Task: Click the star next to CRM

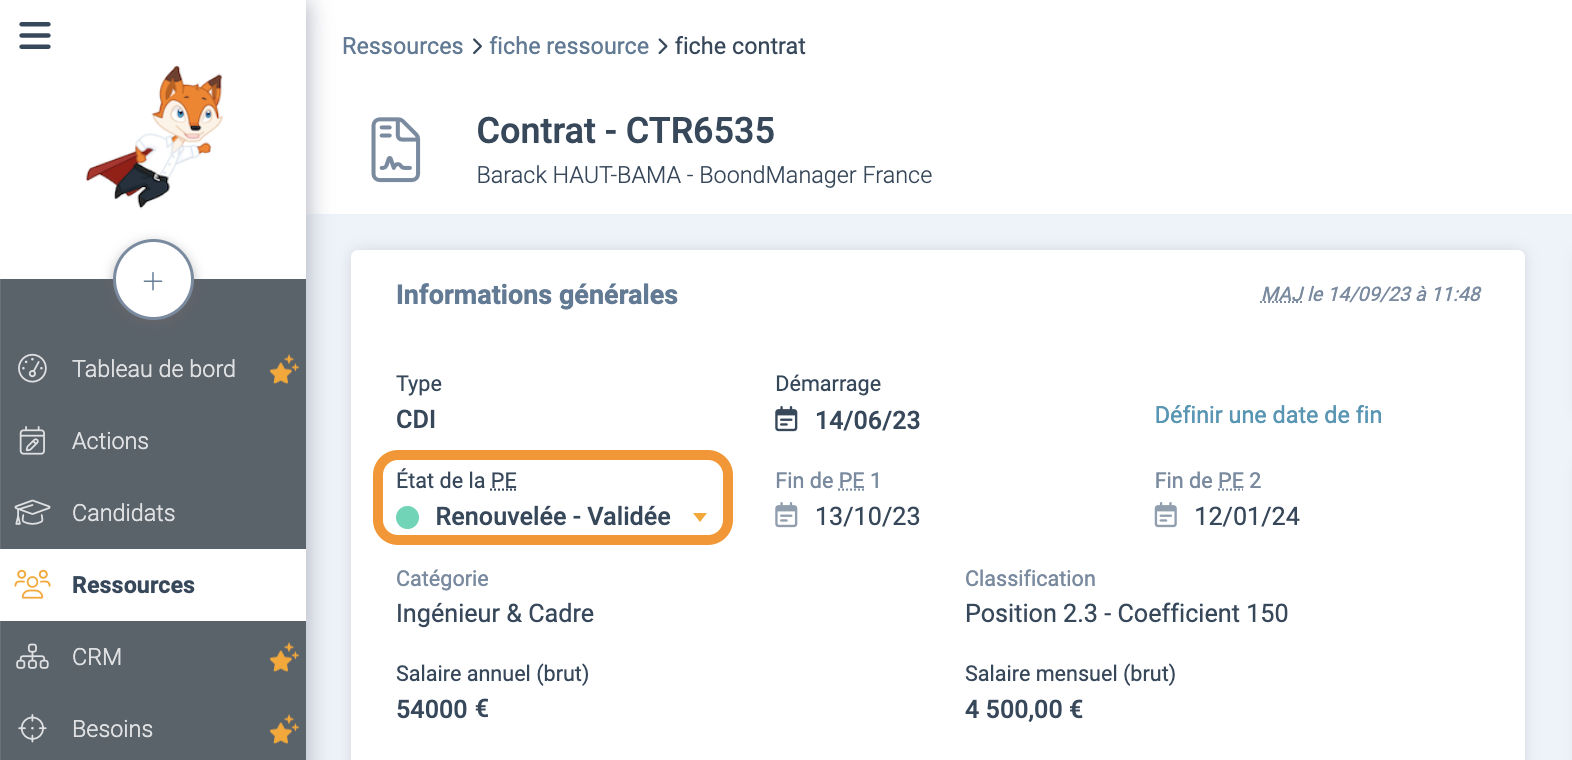Action: [284, 658]
